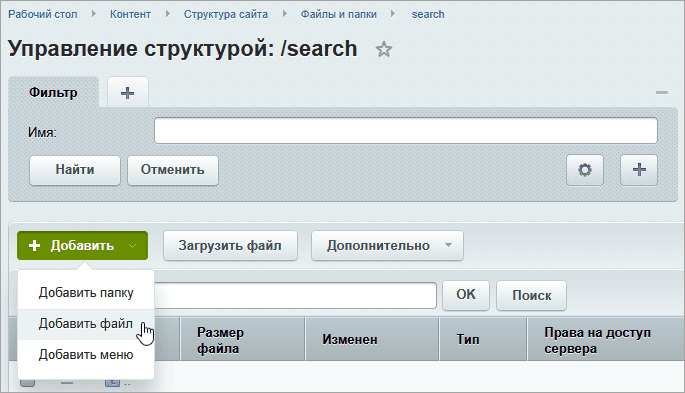The height and width of the screenshot is (393, 685).
Task: Expand arrow after Рабочий стол breadcrumb
Action: [x=93, y=14]
